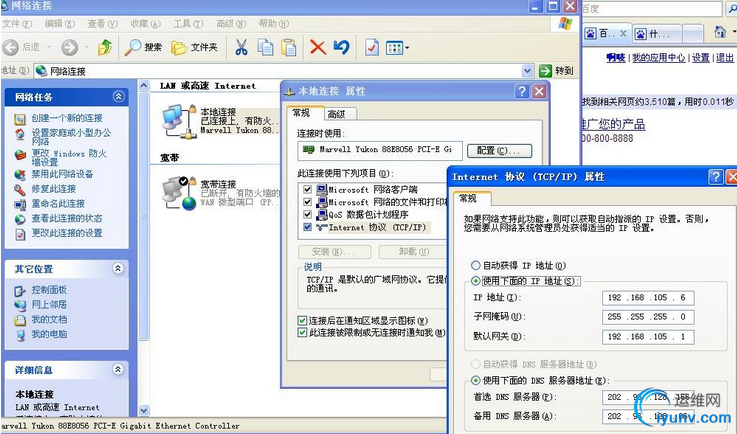This screenshot has width=737, height=434.
Task: Click the 配置(C)... button
Action: (499, 150)
